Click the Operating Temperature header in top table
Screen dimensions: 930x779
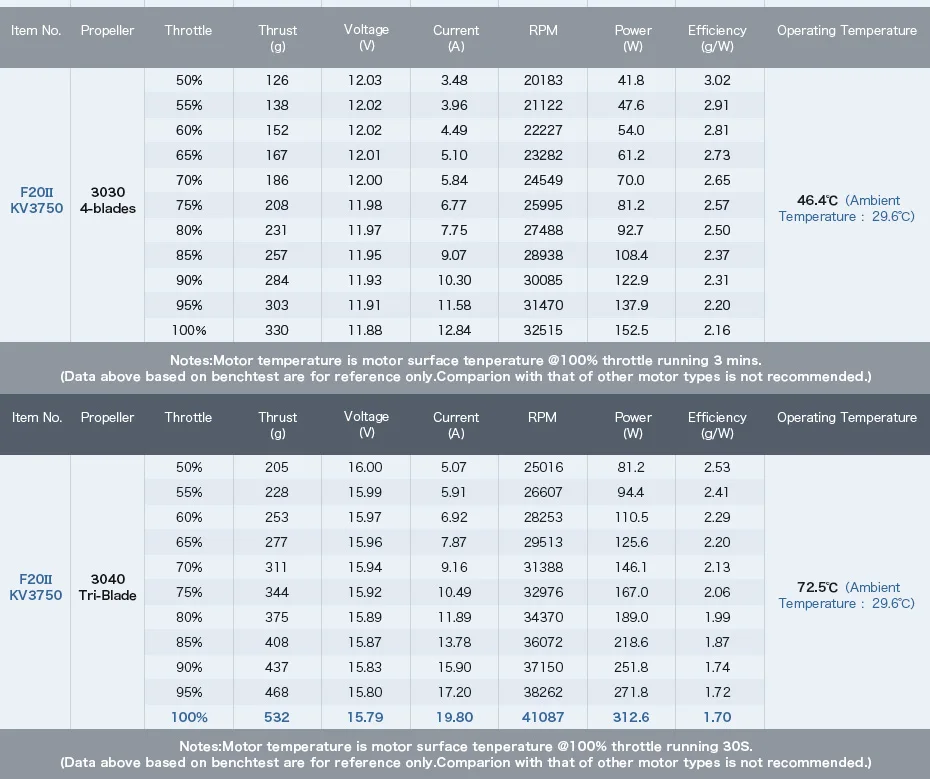pyautogui.click(x=846, y=30)
